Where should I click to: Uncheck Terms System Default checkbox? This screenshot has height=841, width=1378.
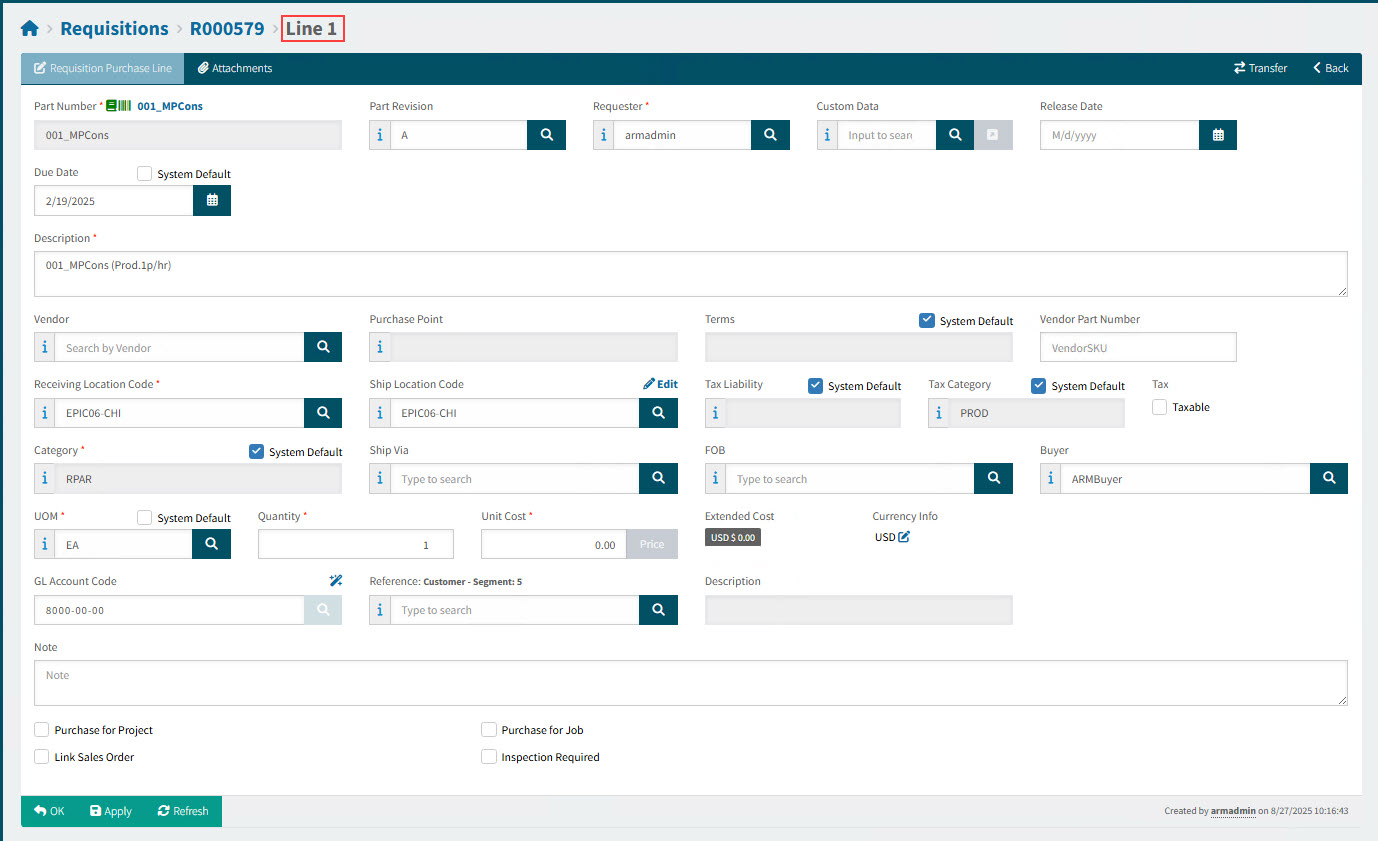(x=927, y=321)
